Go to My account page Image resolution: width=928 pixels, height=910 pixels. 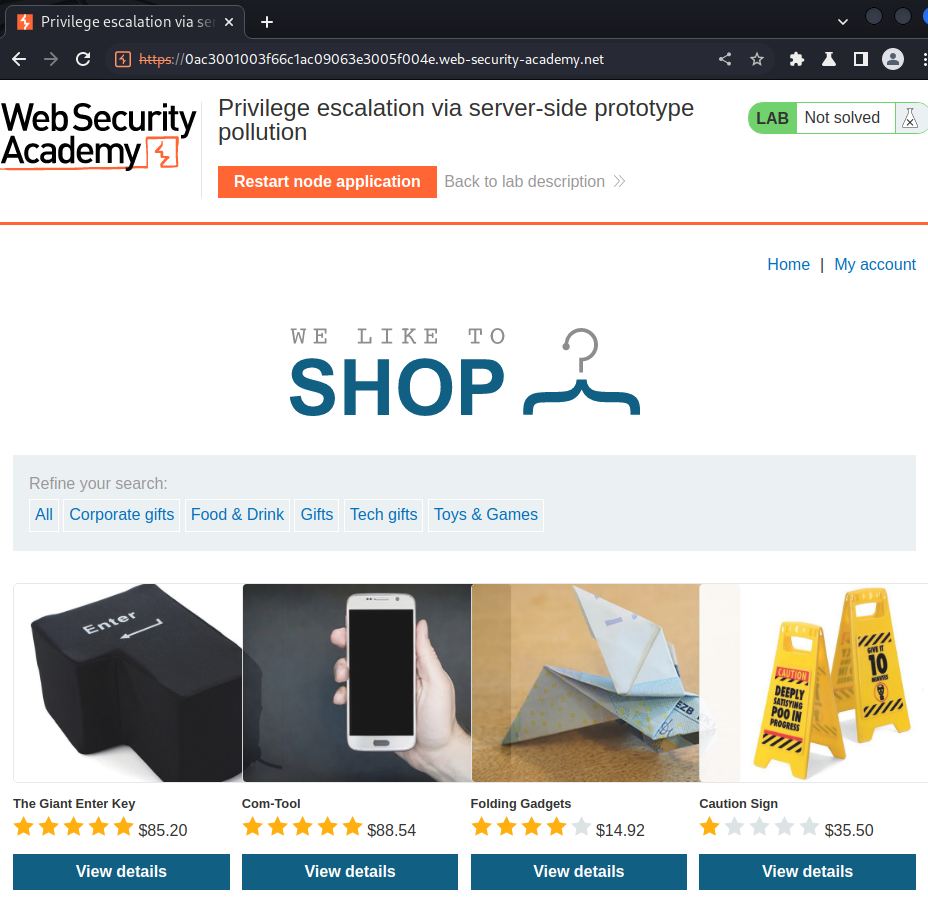coord(875,264)
